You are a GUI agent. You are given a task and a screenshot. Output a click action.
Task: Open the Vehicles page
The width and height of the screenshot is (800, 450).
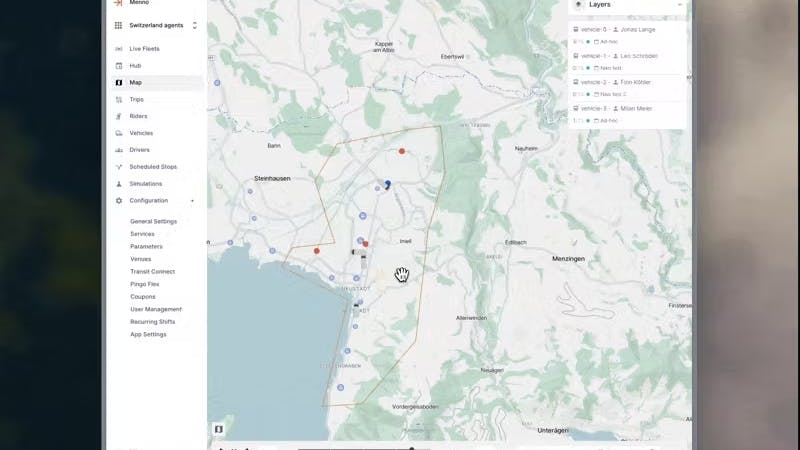click(157, 133)
